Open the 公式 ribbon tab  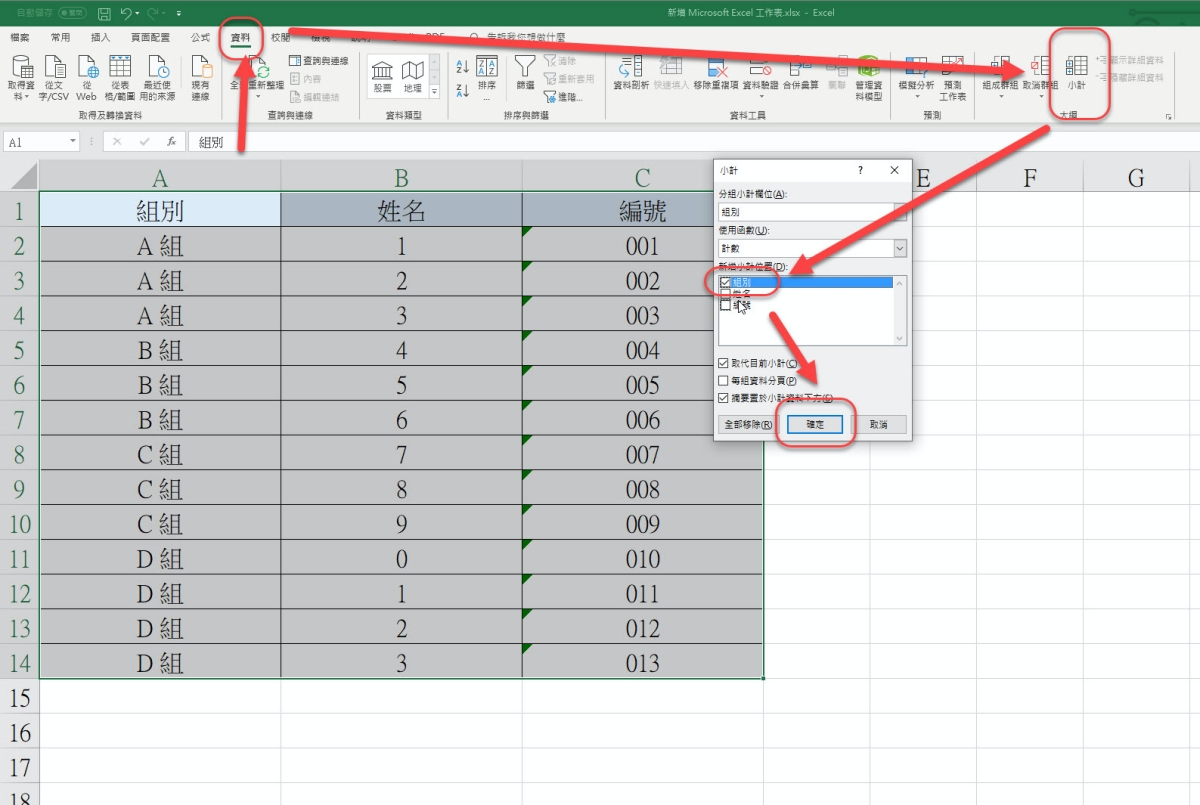[200, 37]
